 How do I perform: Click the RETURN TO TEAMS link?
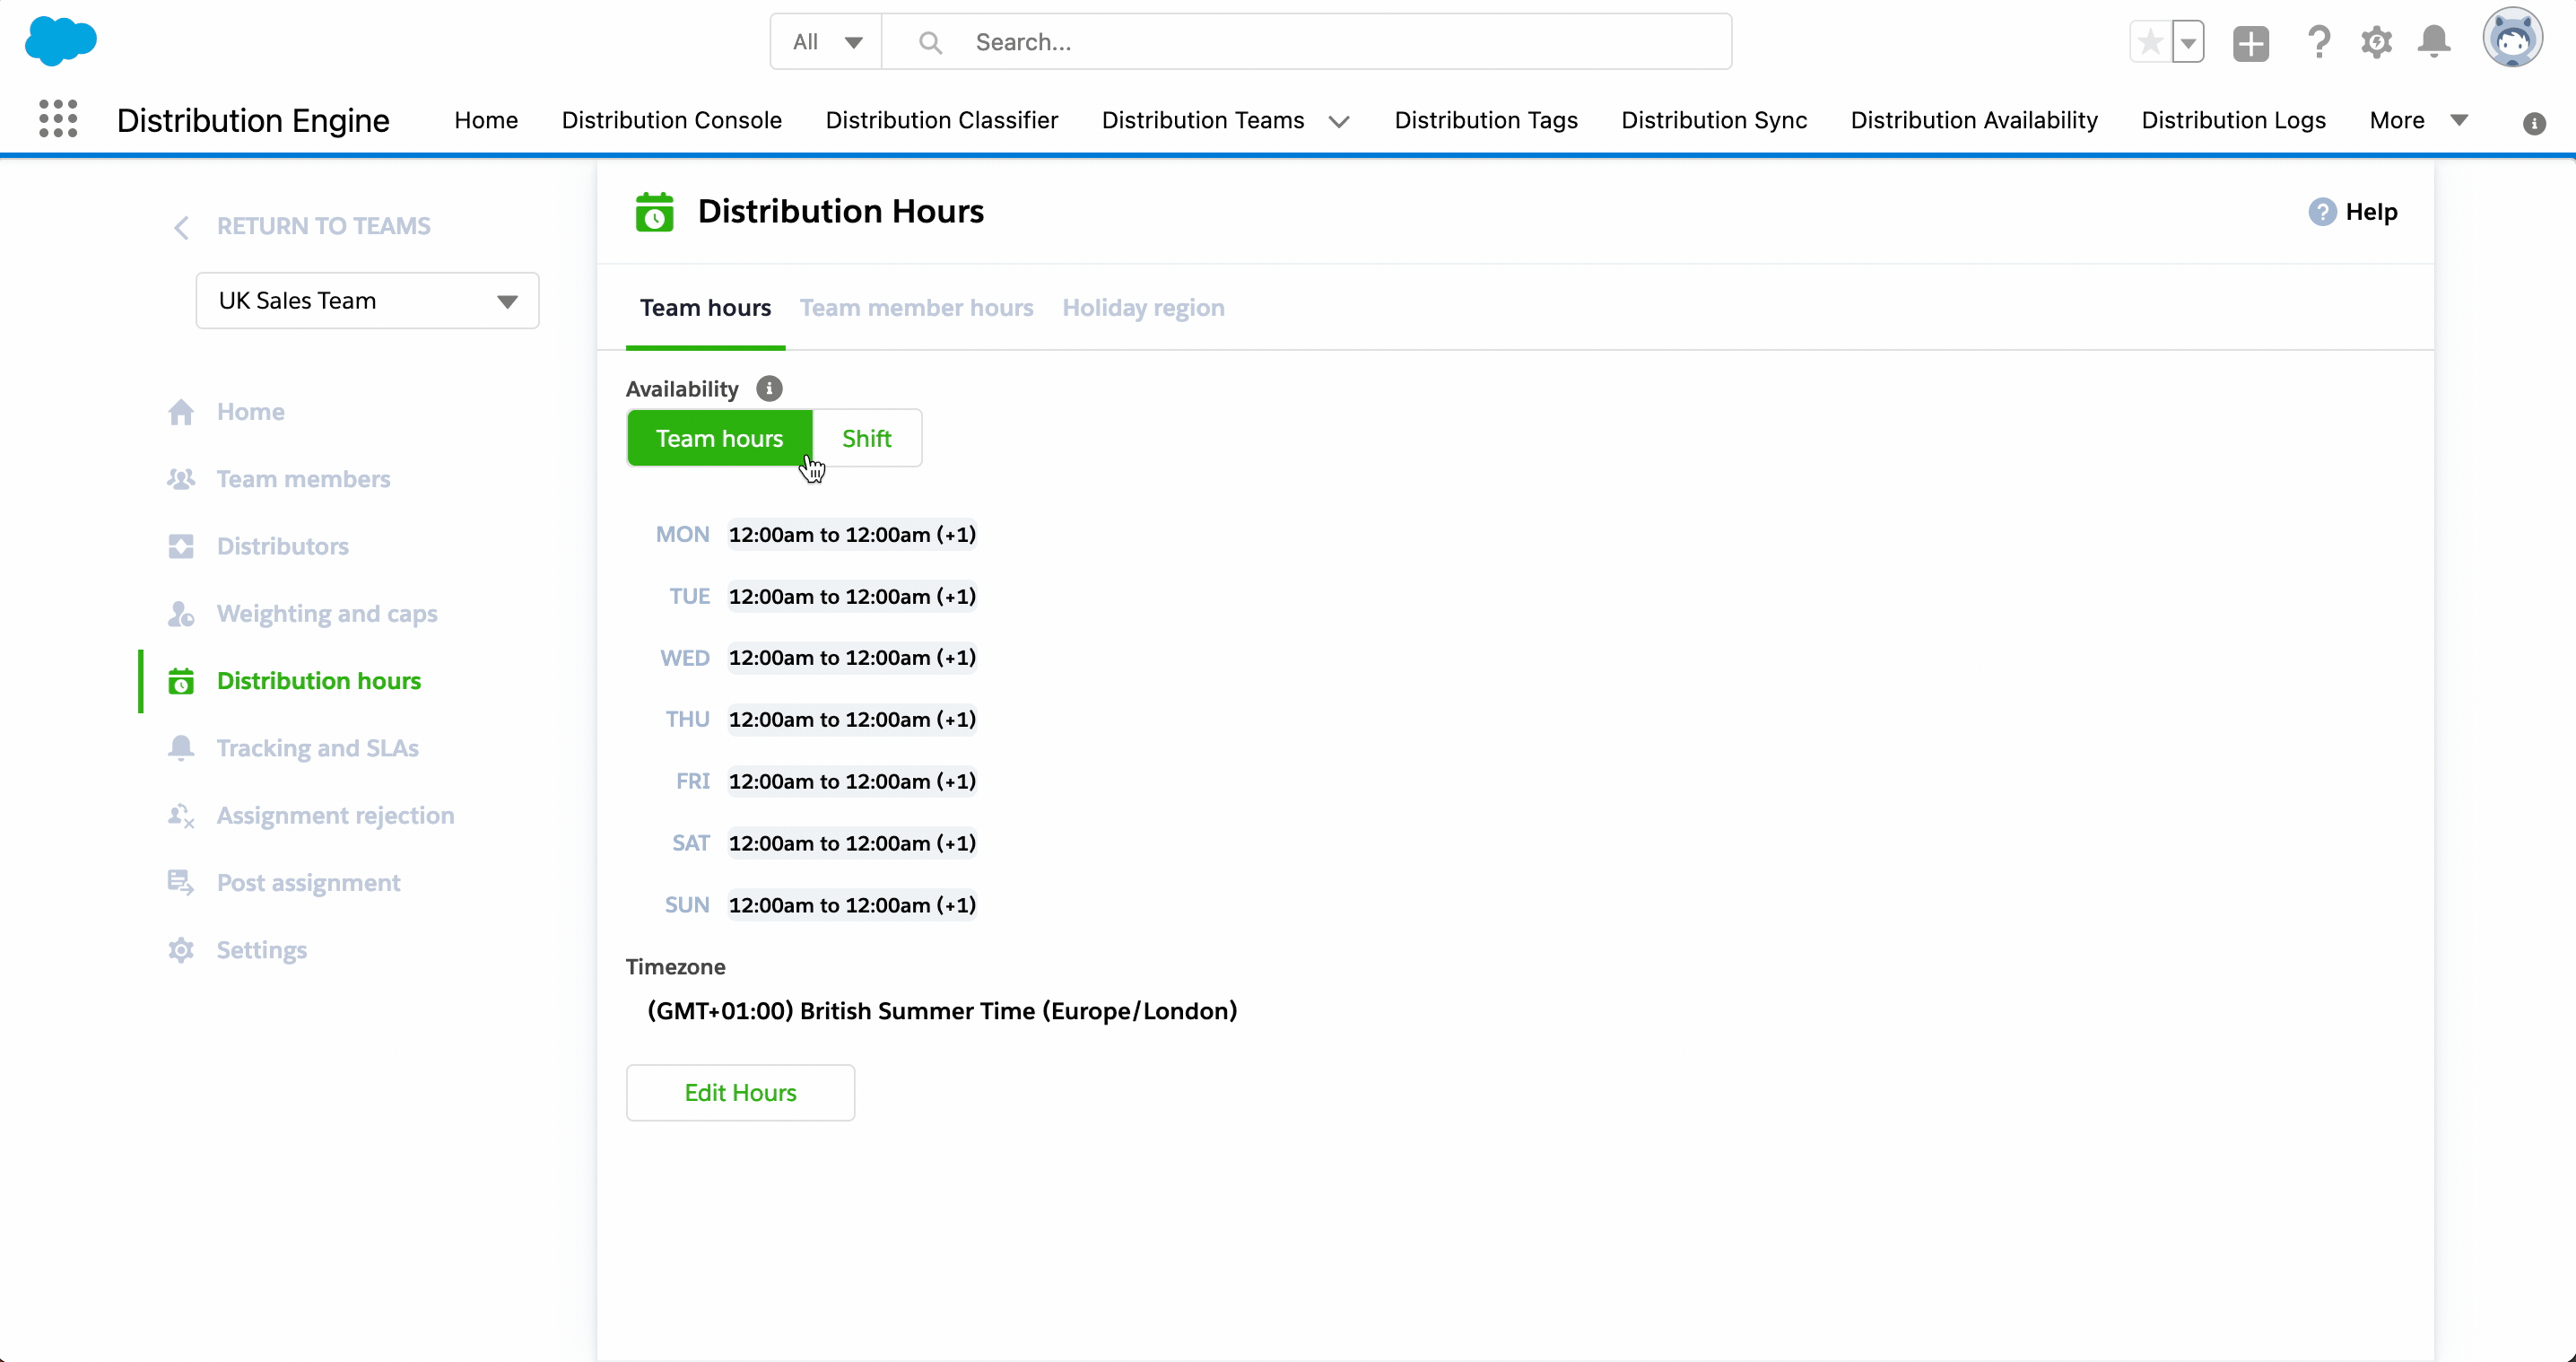[323, 227]
